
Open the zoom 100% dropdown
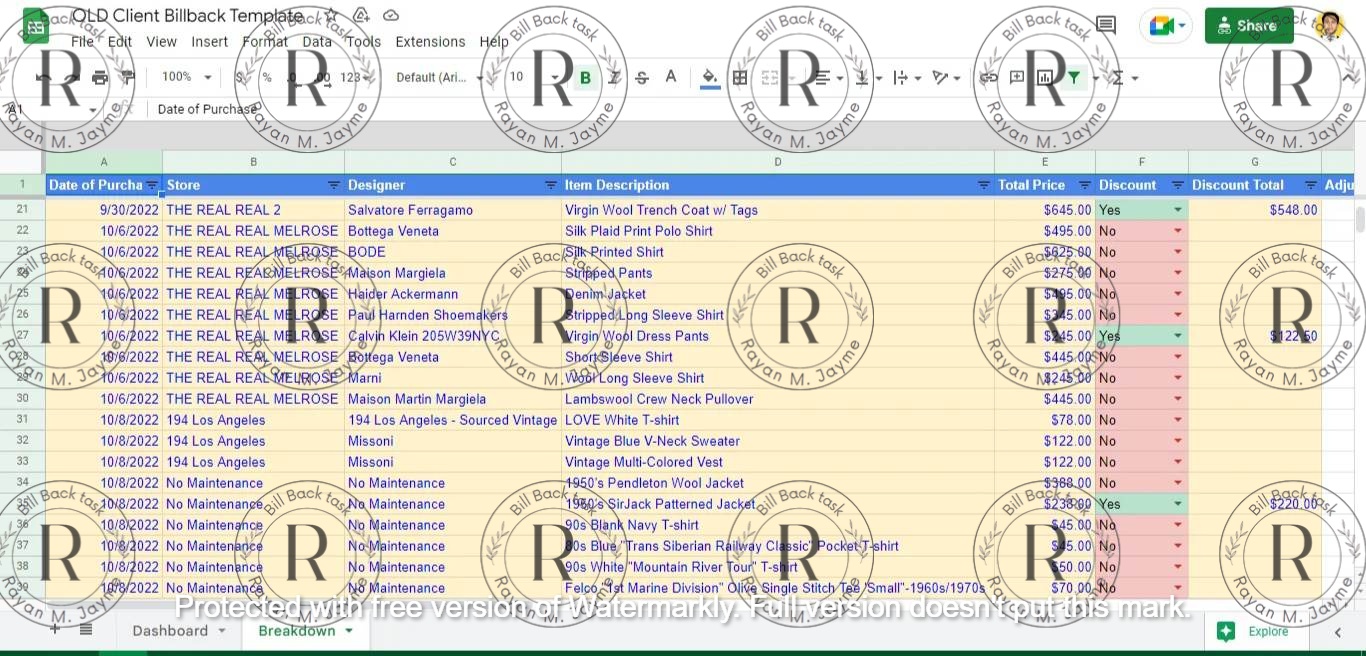point(186,77)
